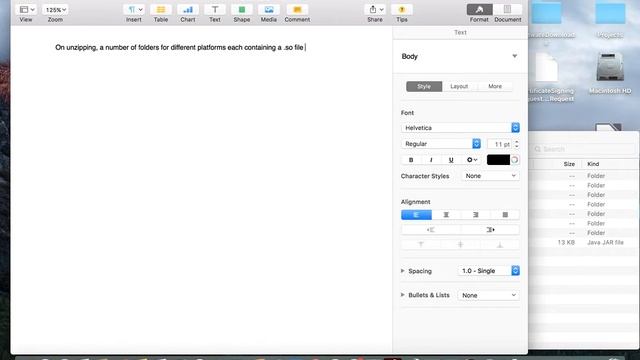Toggle Bold formatting
This screenshot has height=360, width=640.
411,160
